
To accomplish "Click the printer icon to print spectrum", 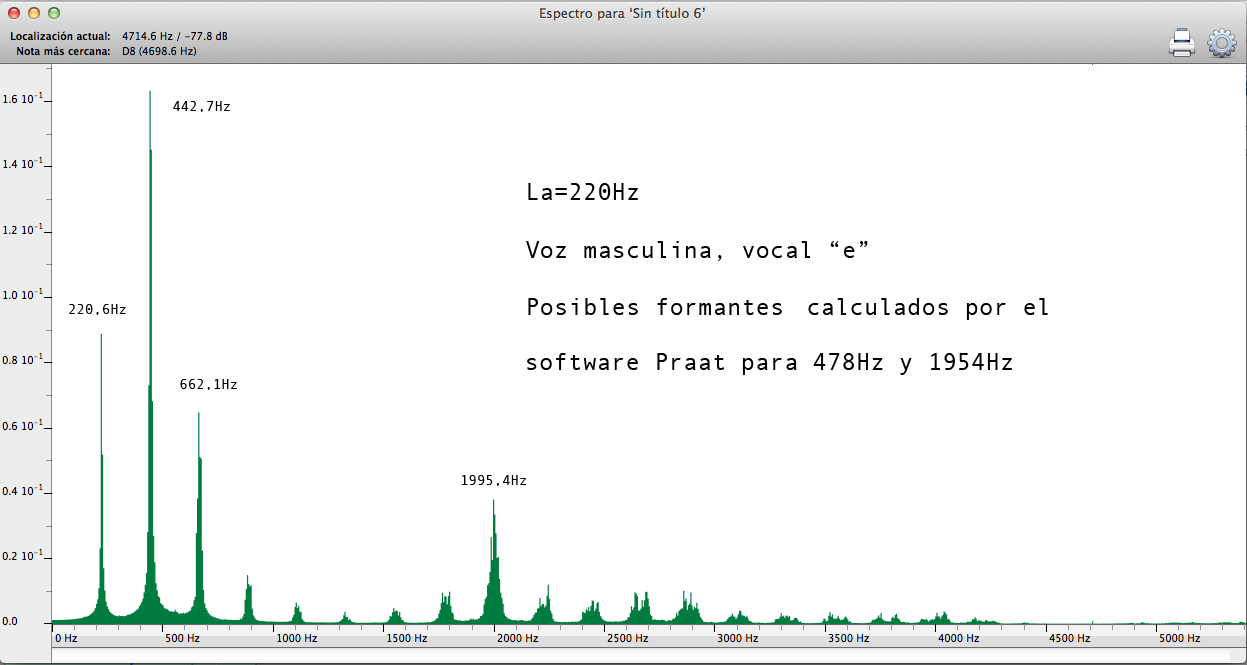I will point(1182,43).
